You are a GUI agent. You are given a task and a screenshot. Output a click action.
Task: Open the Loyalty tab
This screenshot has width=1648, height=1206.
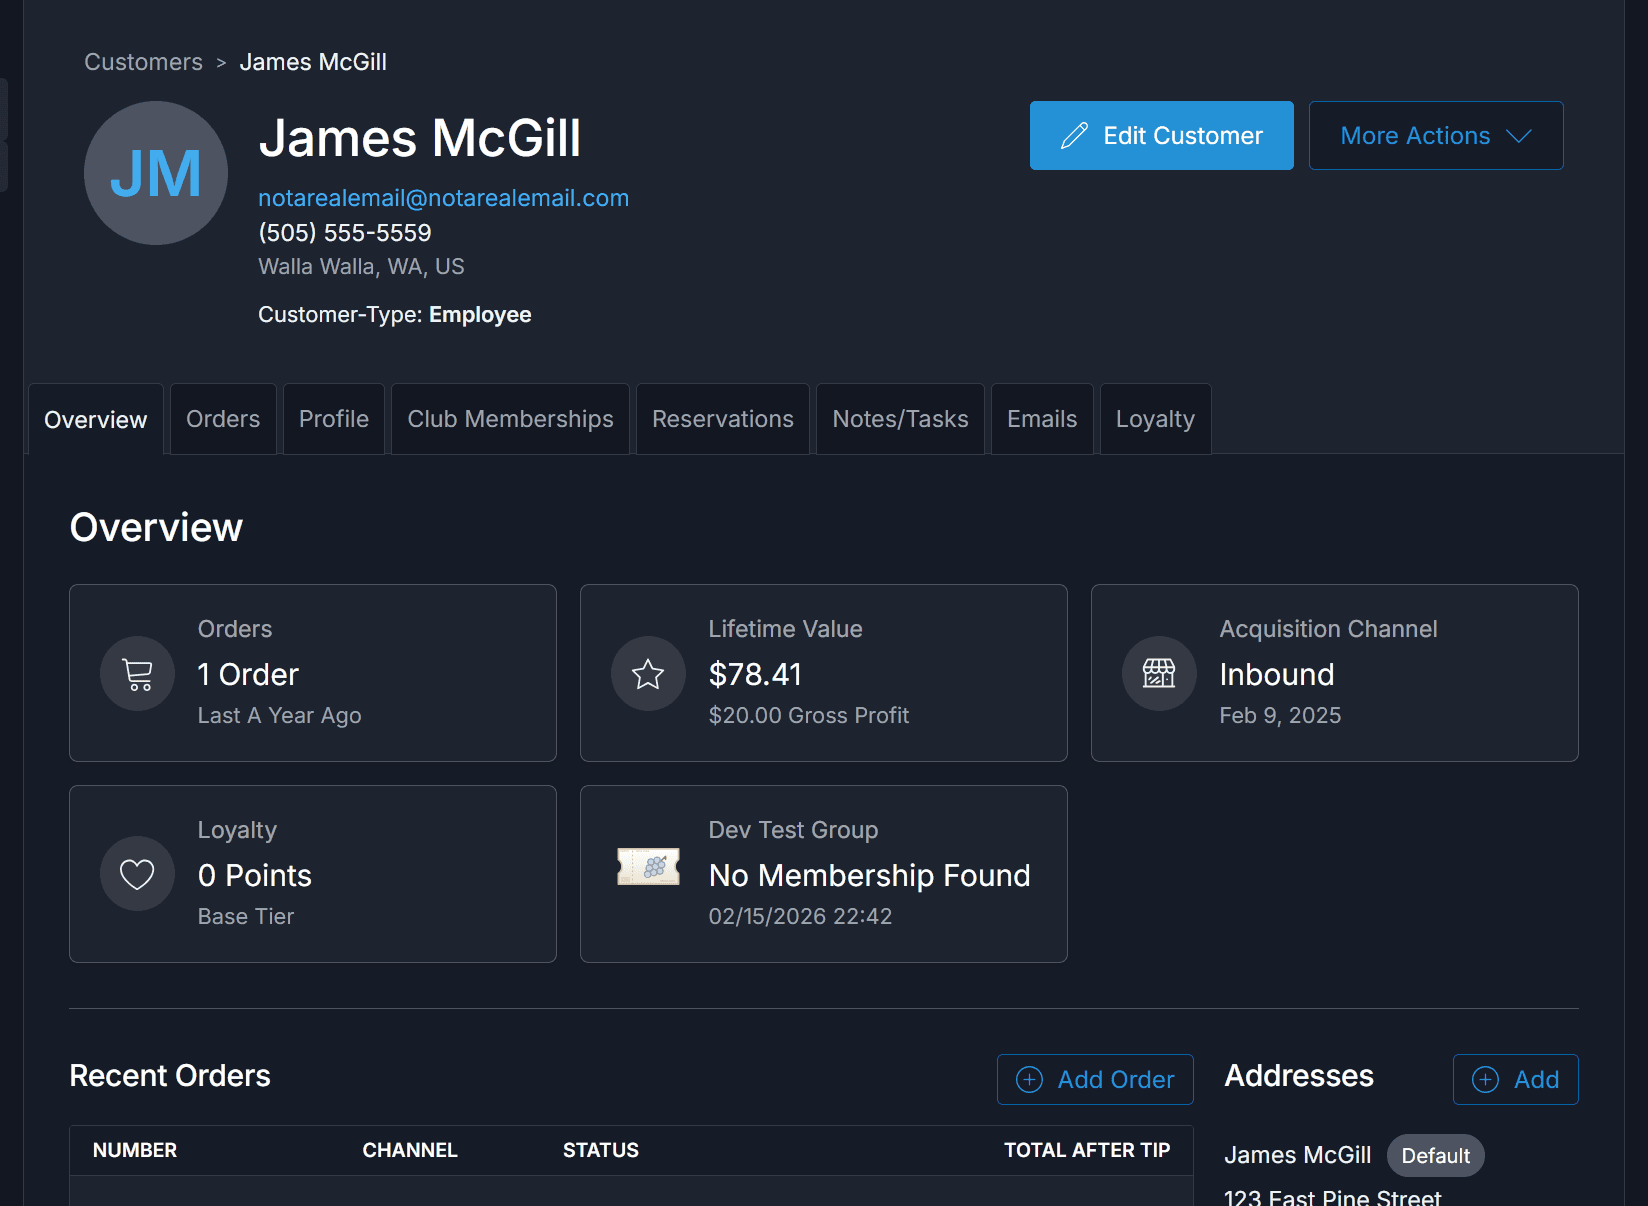tap(1155, 419)
